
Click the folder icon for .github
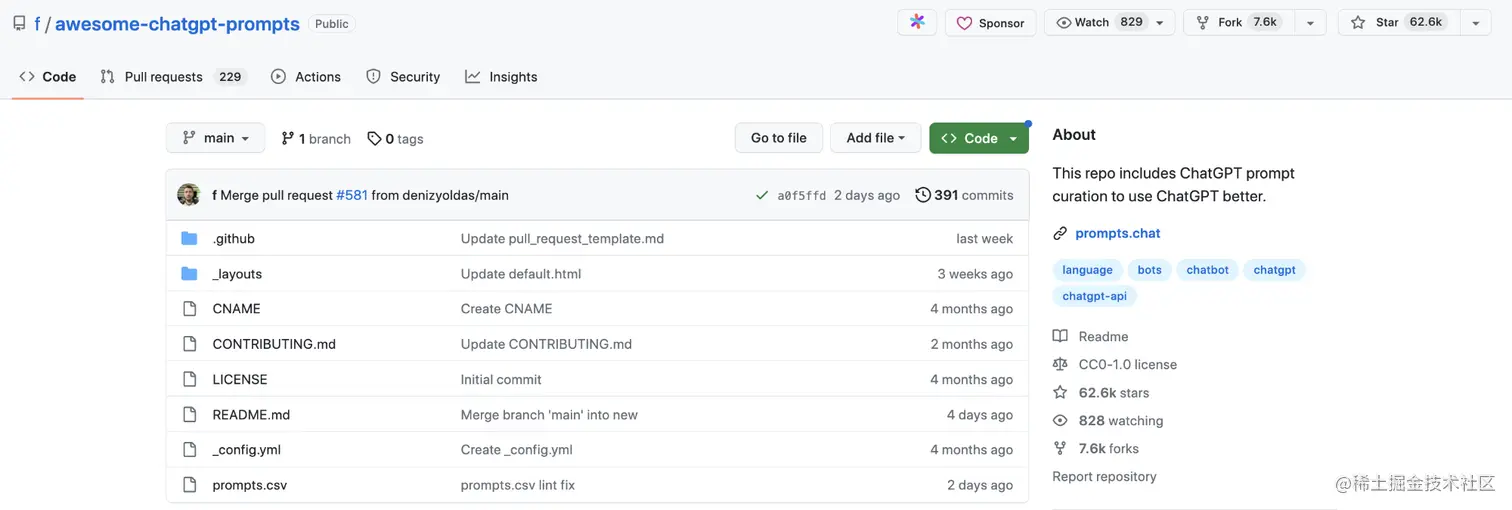tap(190, 238)
